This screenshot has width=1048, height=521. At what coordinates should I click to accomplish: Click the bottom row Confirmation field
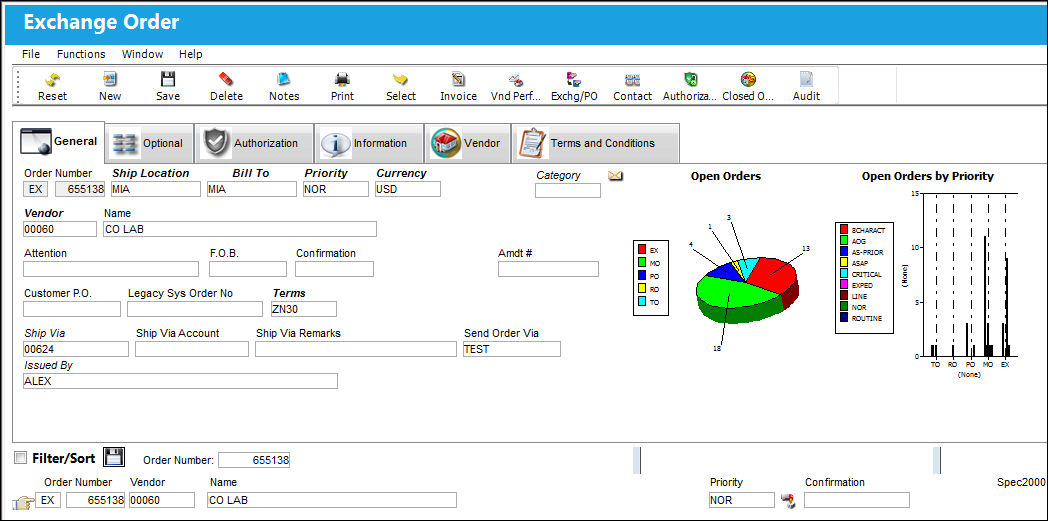point(857,500)
